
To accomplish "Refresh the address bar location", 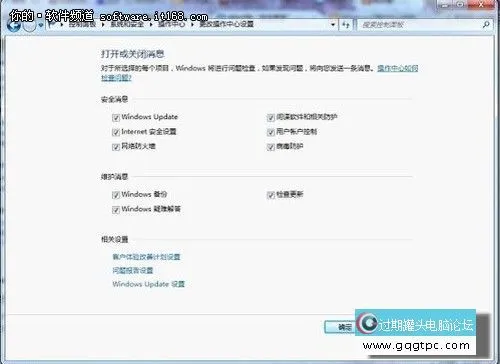I will pyautogui.click(x=346, y=25).
